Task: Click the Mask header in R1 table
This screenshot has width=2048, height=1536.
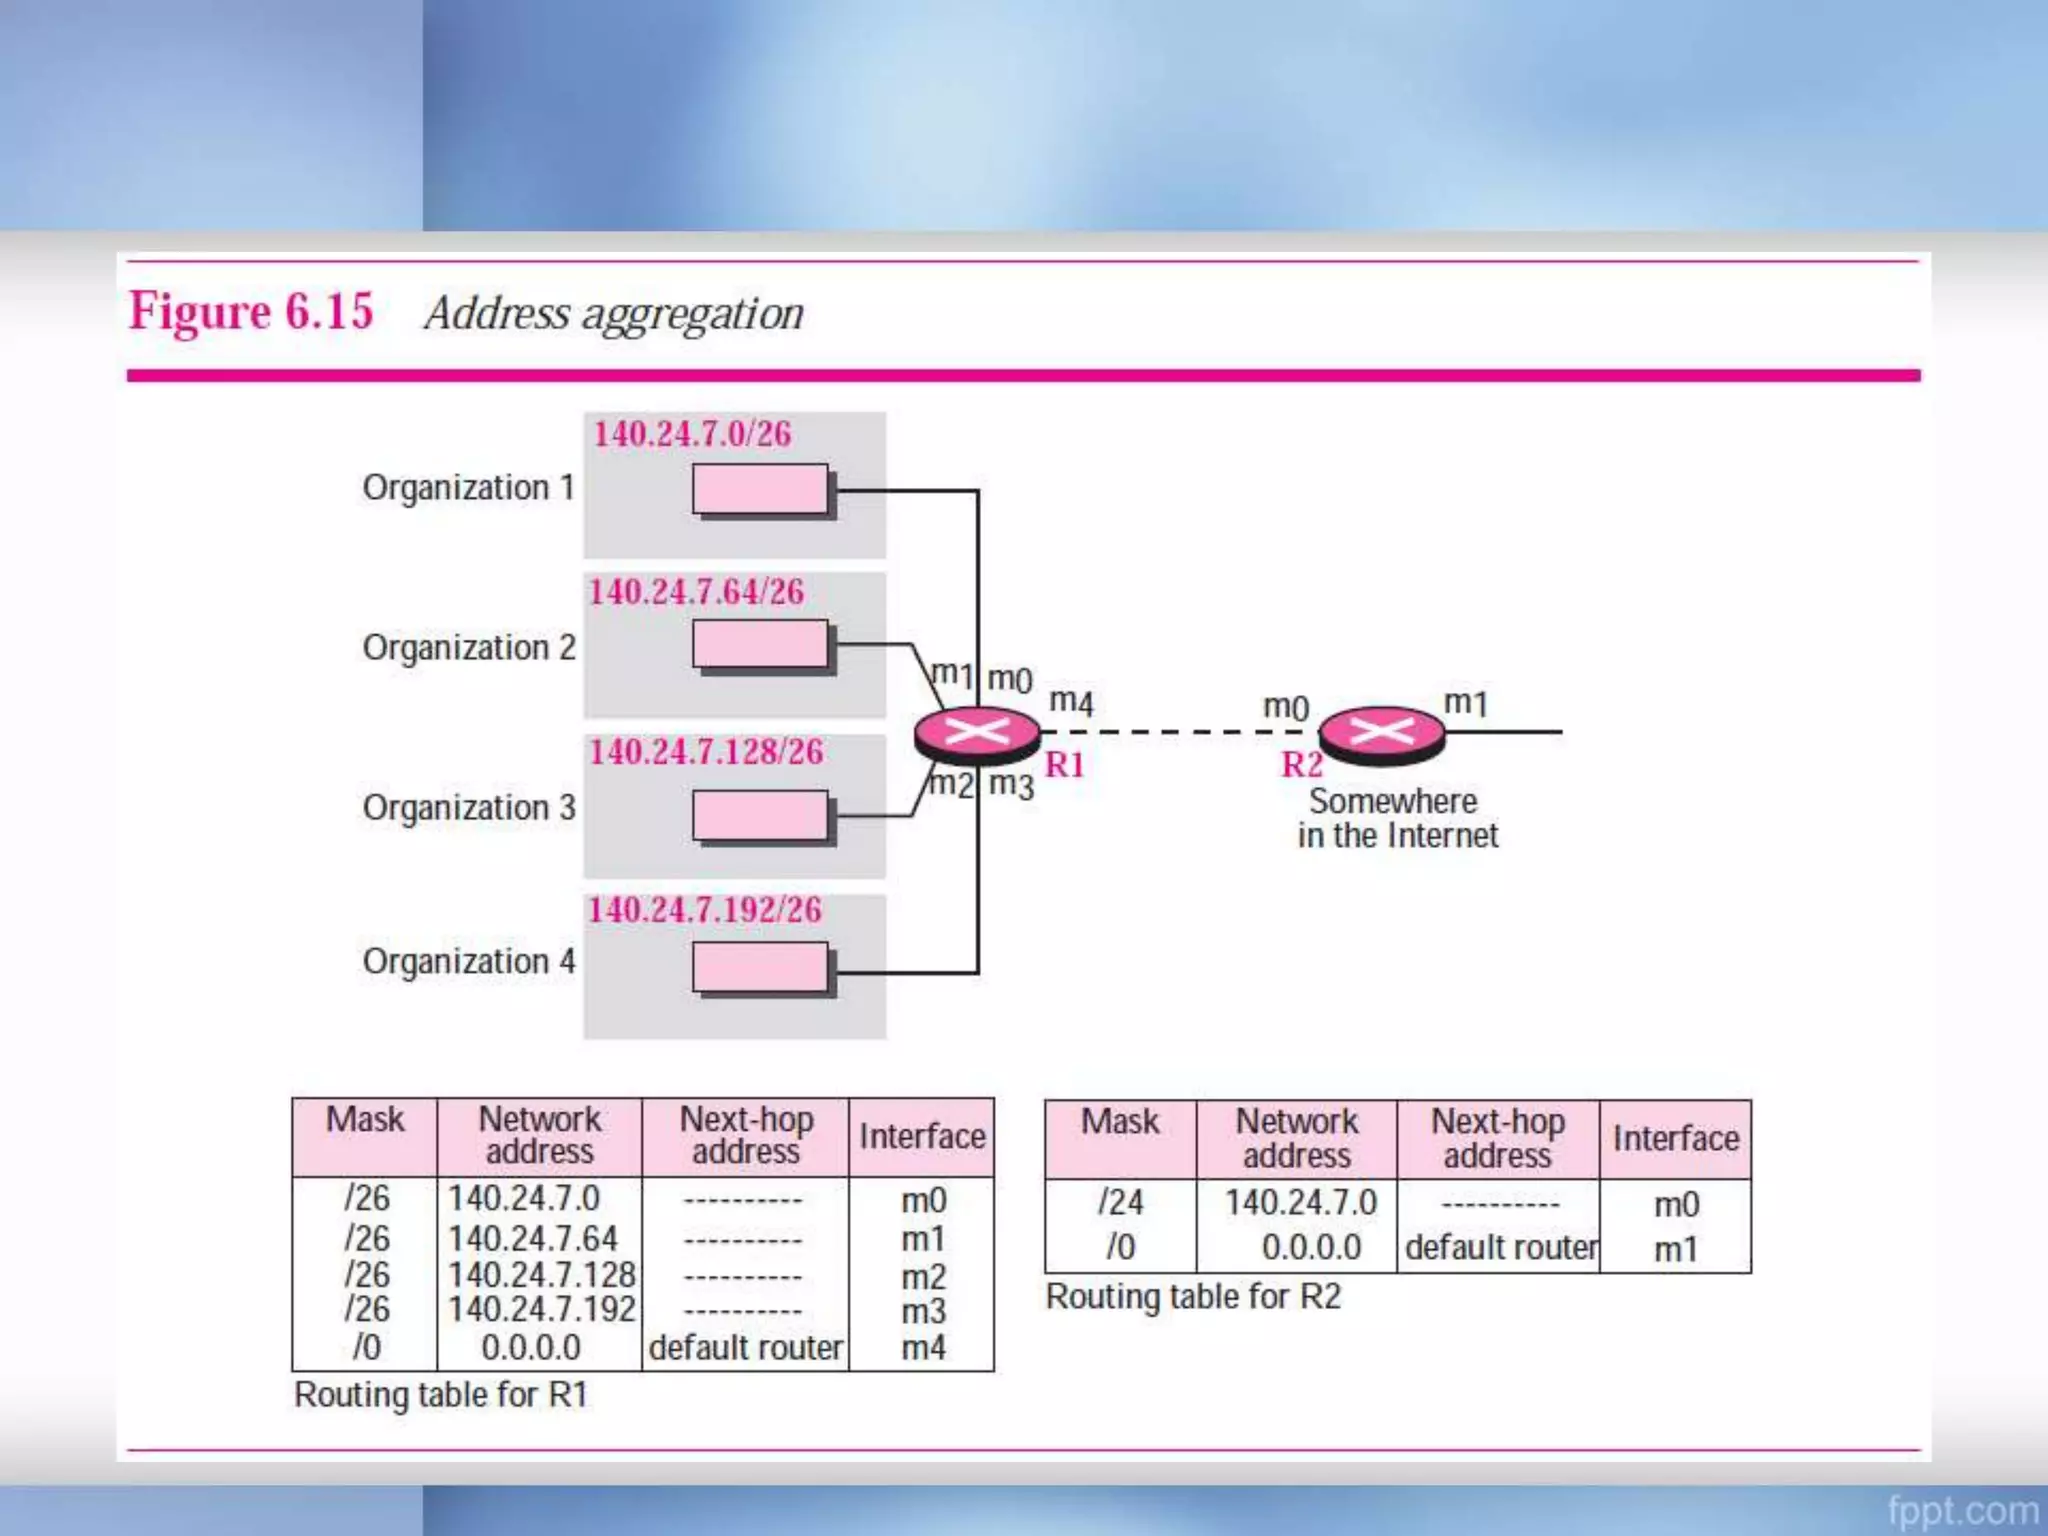Action: [x=365, y=1119]
